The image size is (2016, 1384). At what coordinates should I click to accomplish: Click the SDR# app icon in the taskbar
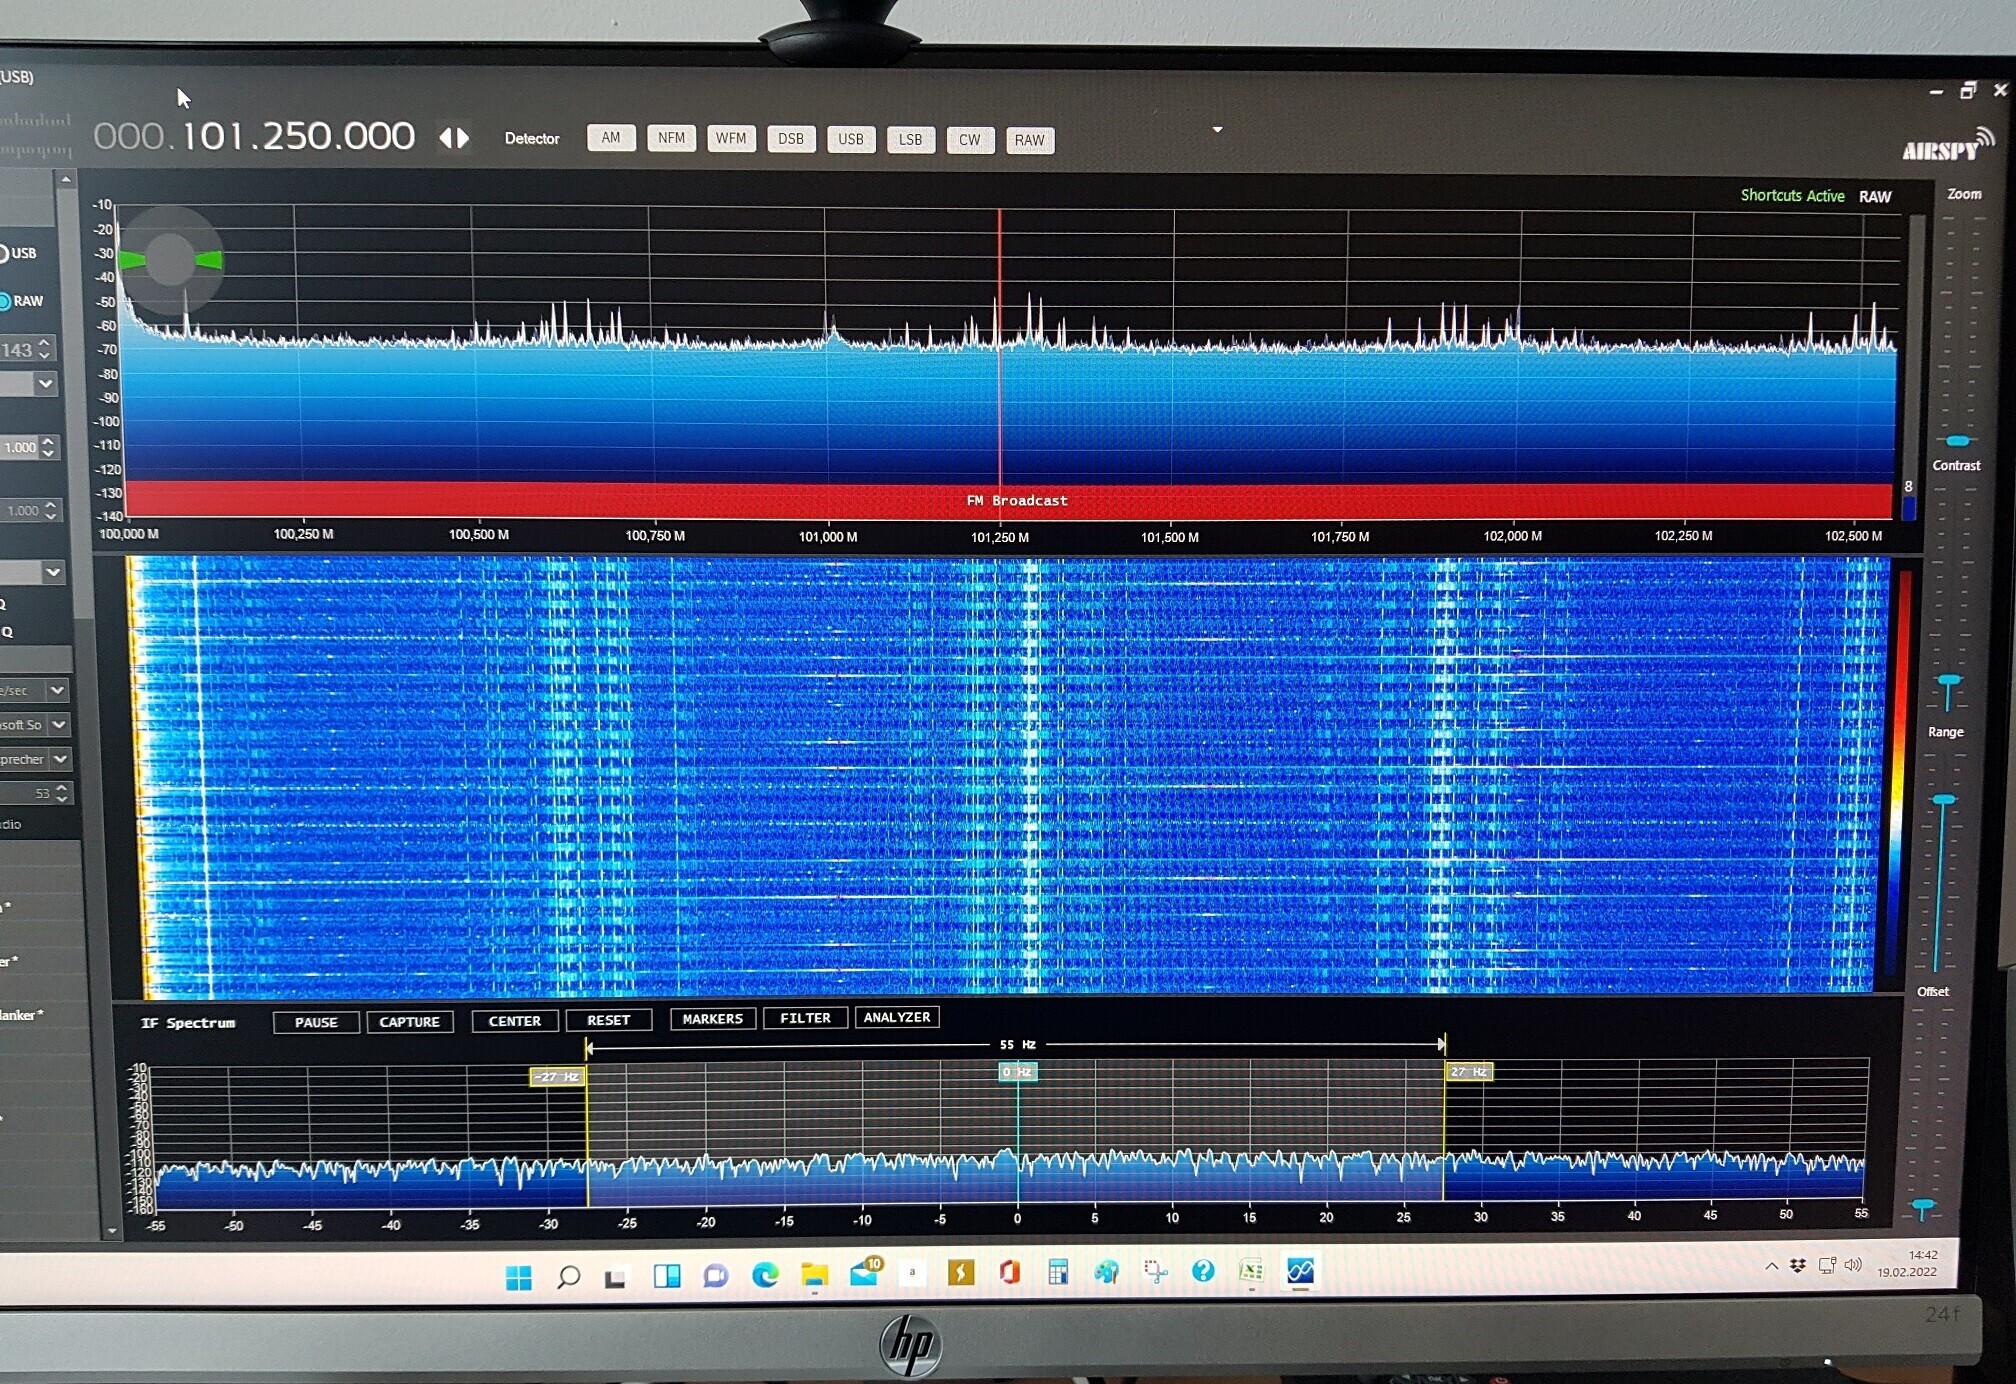[1300, 1271]
